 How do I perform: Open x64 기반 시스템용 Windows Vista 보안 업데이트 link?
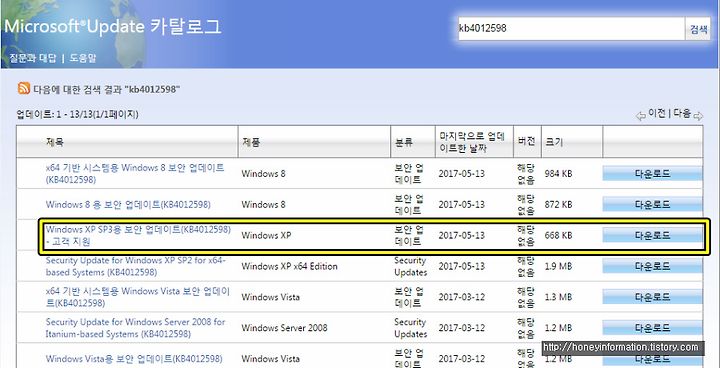click(138, 297)
